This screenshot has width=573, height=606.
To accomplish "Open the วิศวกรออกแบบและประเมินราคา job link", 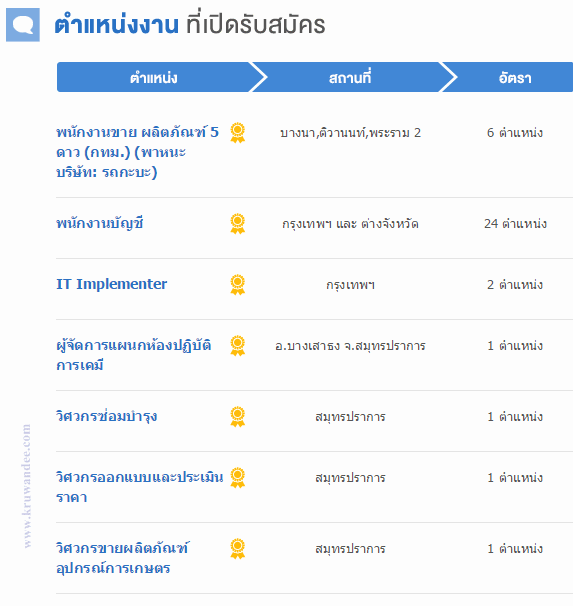I will 139,487.
